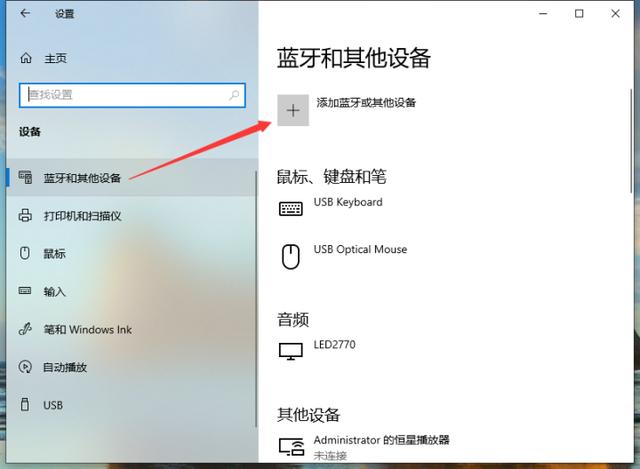Close the Settings window

pos(615,13)
